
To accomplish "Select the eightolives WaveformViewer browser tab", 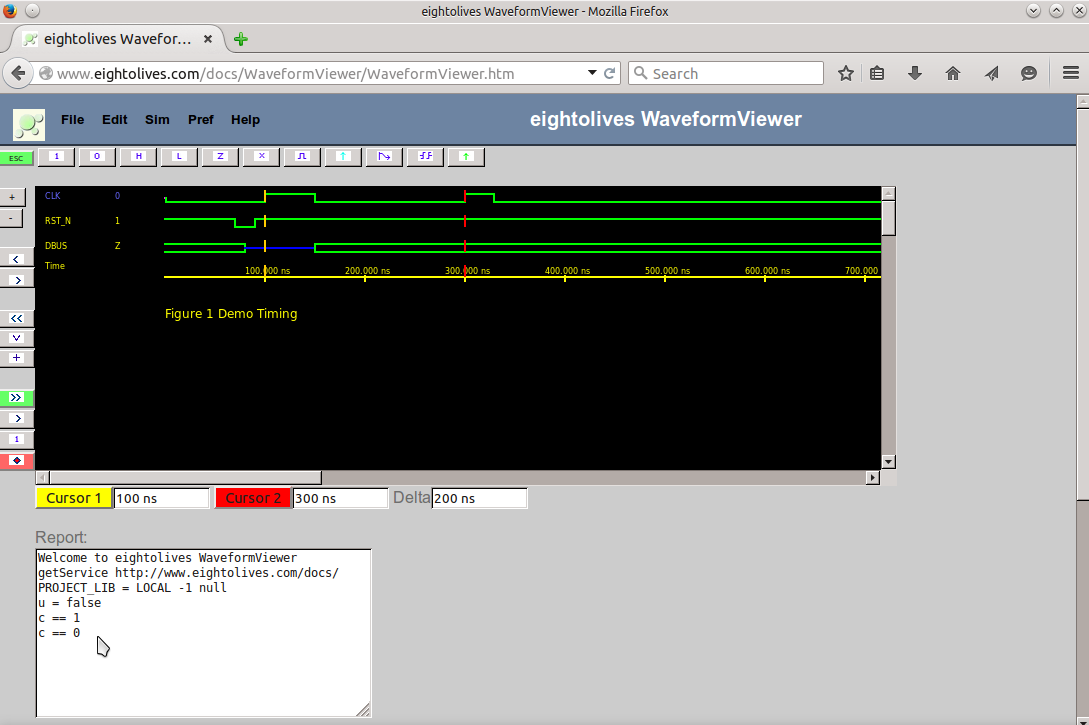I will [117, 39].
